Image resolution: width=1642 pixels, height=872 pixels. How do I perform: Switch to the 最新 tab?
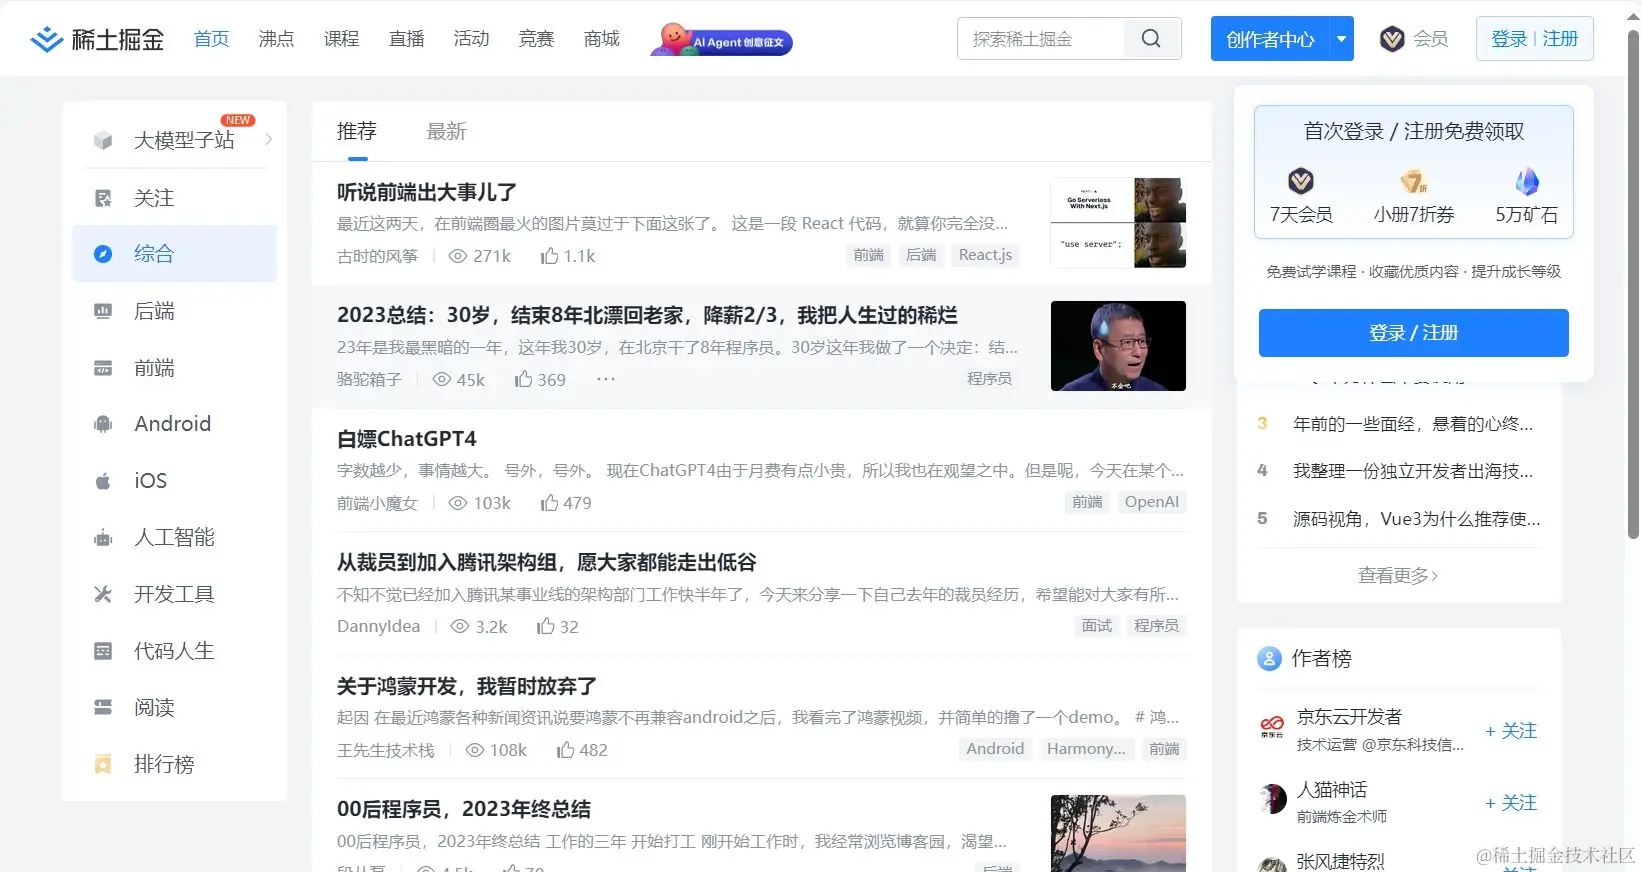(x=447, y=131)
